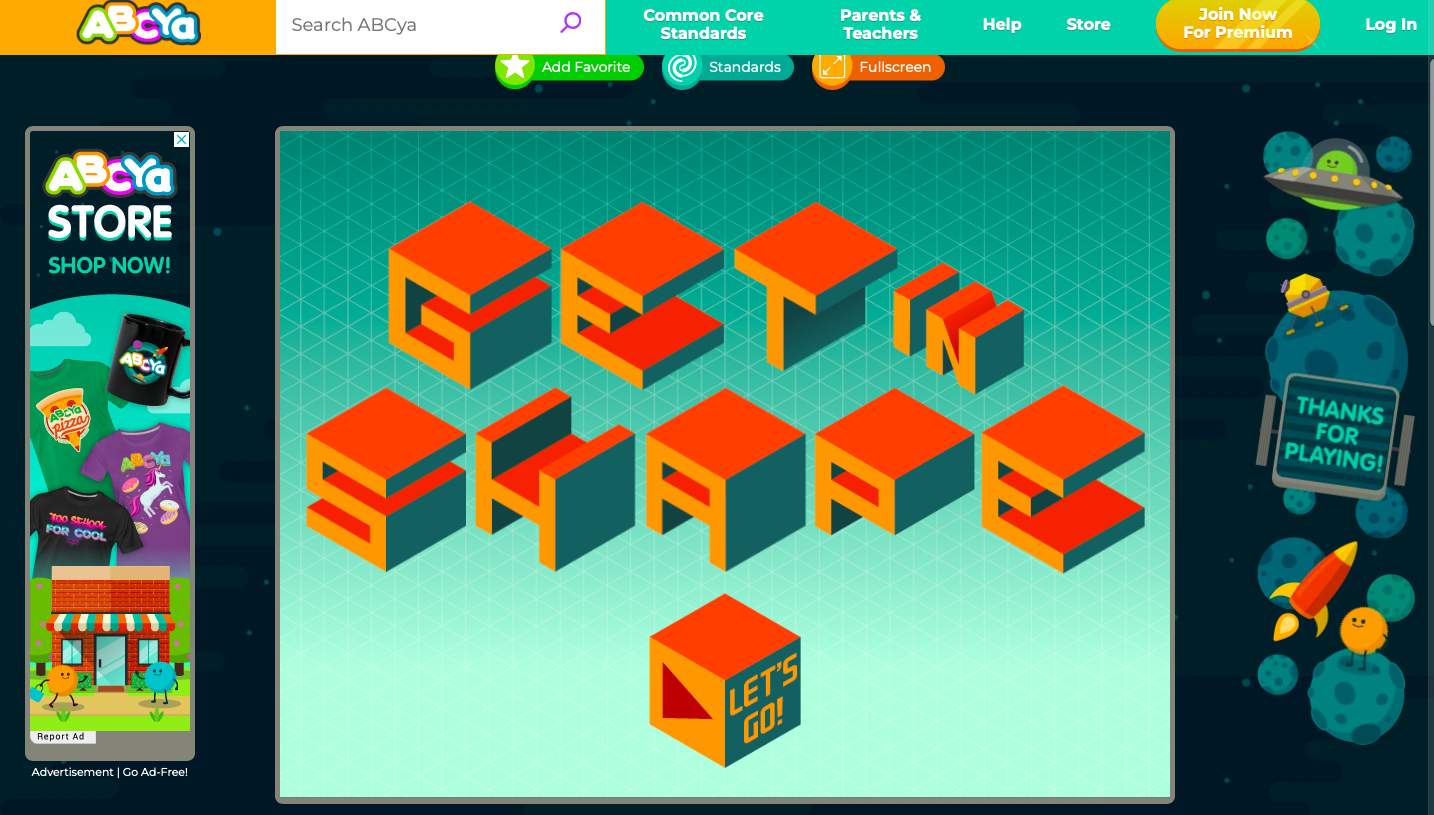Screen dimensions: 1434x815
Task: Open the Common Core Standards menu
Action: [703, 24]
